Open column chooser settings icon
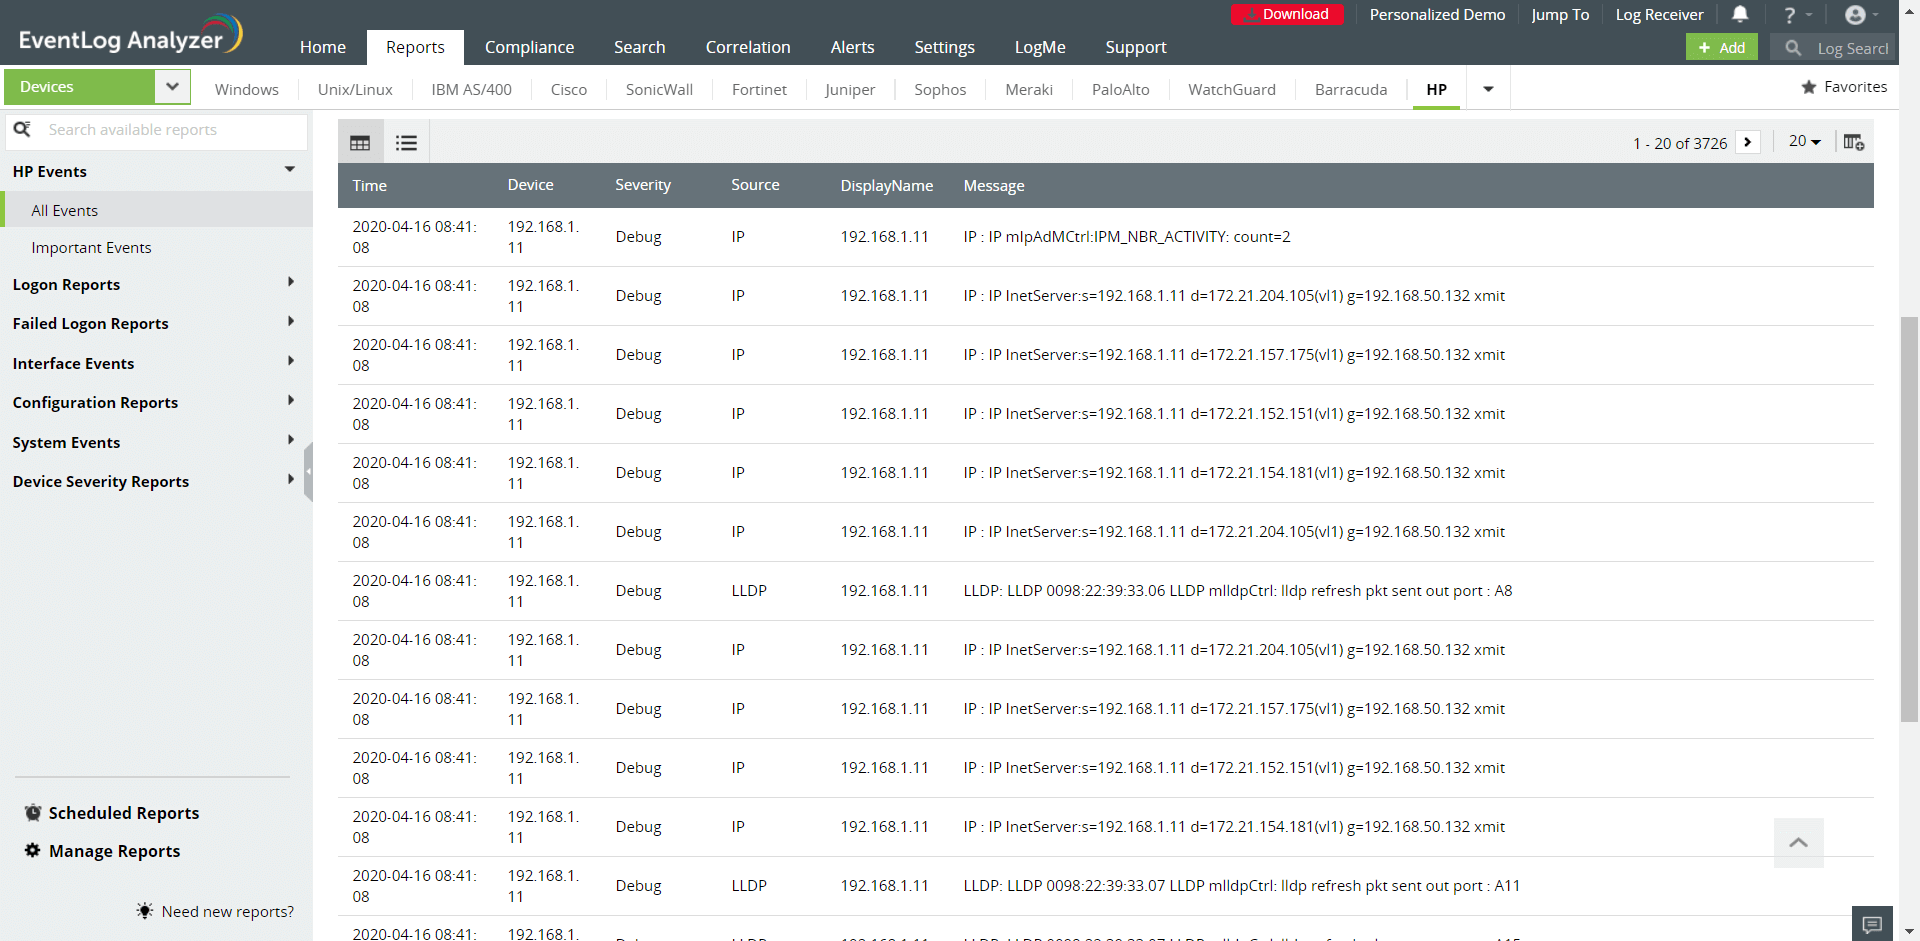Image resolution: width=1920 pixels, height=941 pixels. [x=1854, y=142]
